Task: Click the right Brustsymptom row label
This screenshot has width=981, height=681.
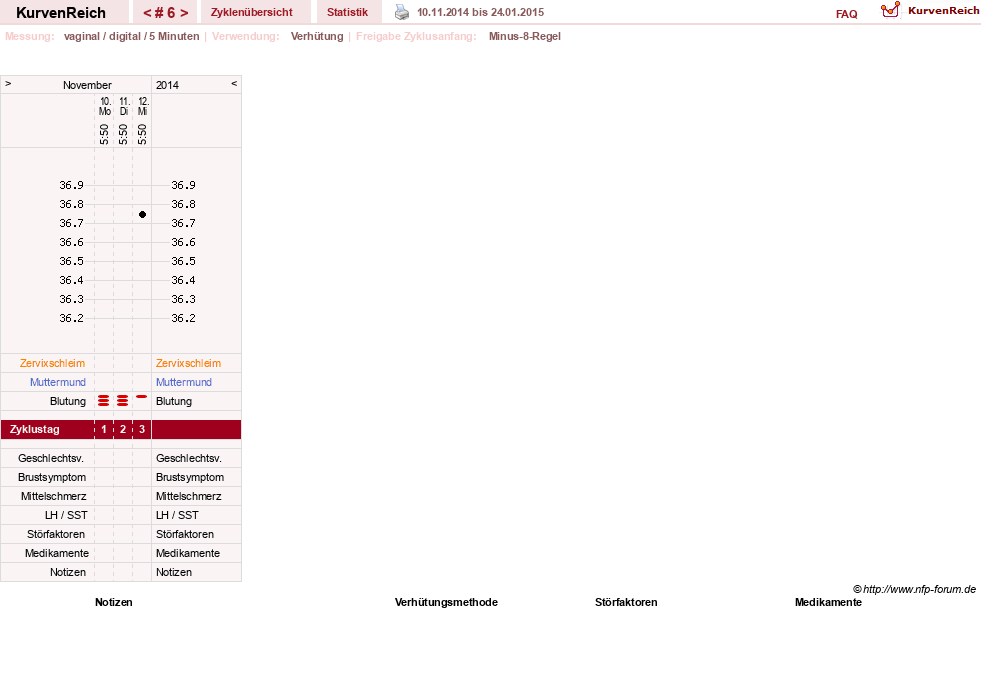Action: 190,477
